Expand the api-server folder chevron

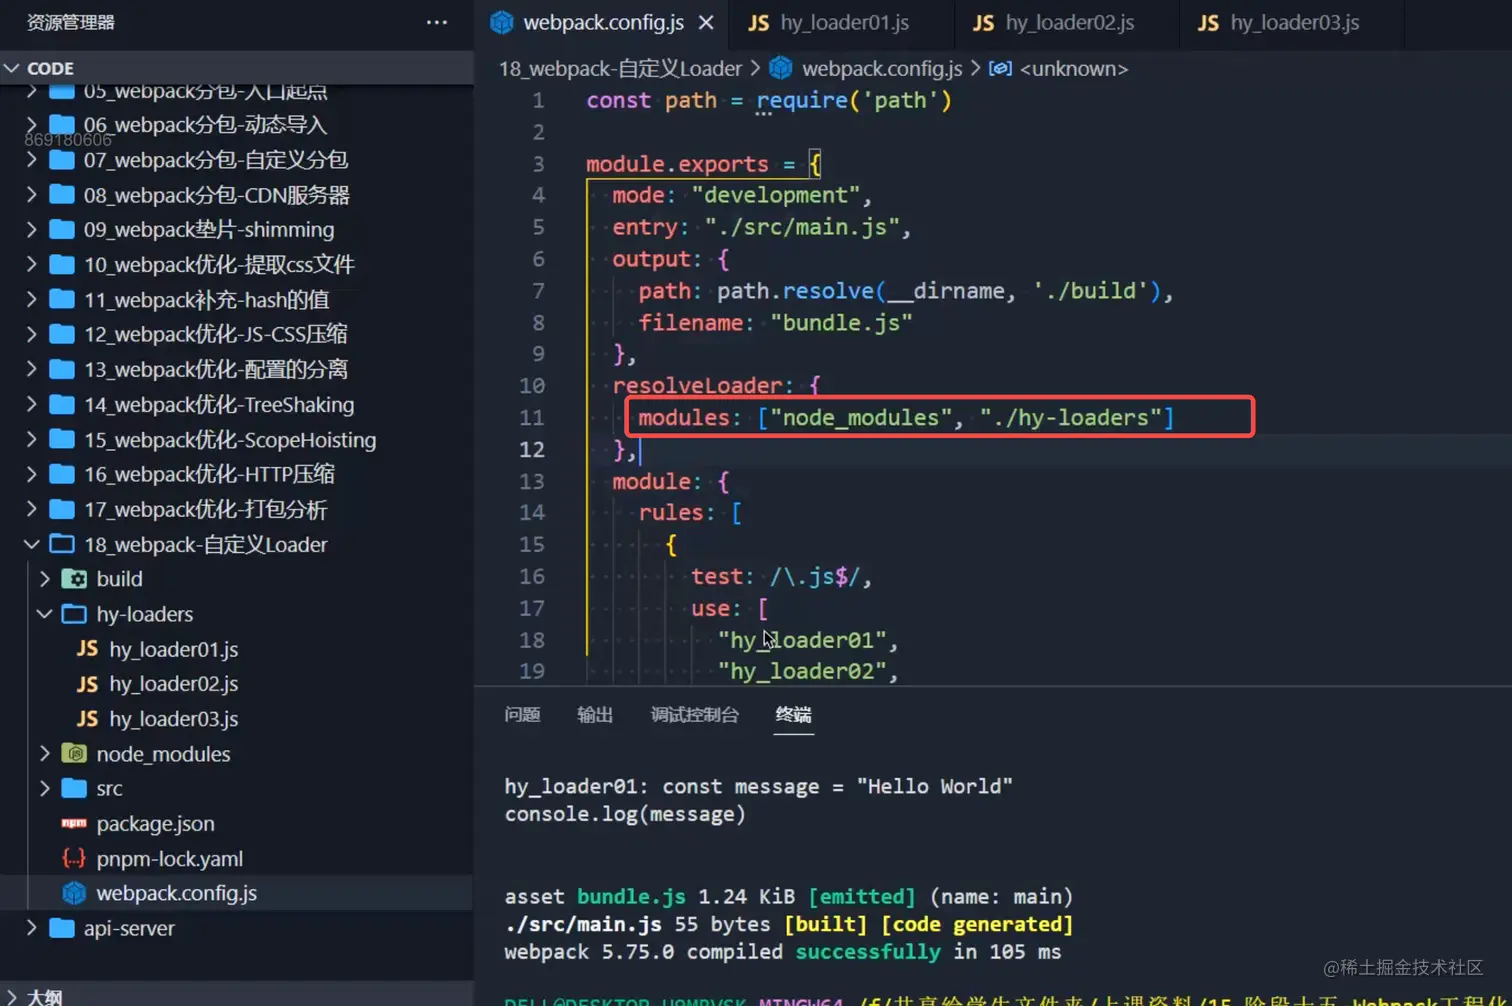[31, 928]
